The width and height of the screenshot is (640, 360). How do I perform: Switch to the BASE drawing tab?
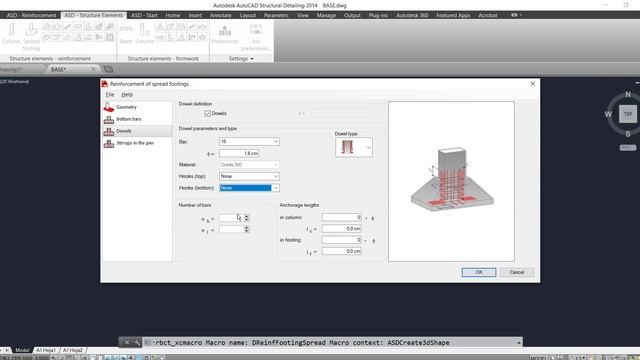pos(58,69)
